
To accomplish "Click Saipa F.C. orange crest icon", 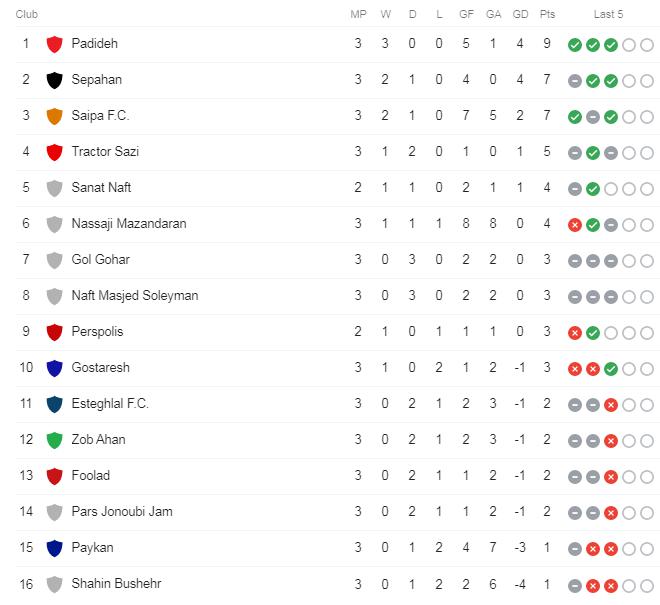I will click(55, 116).
